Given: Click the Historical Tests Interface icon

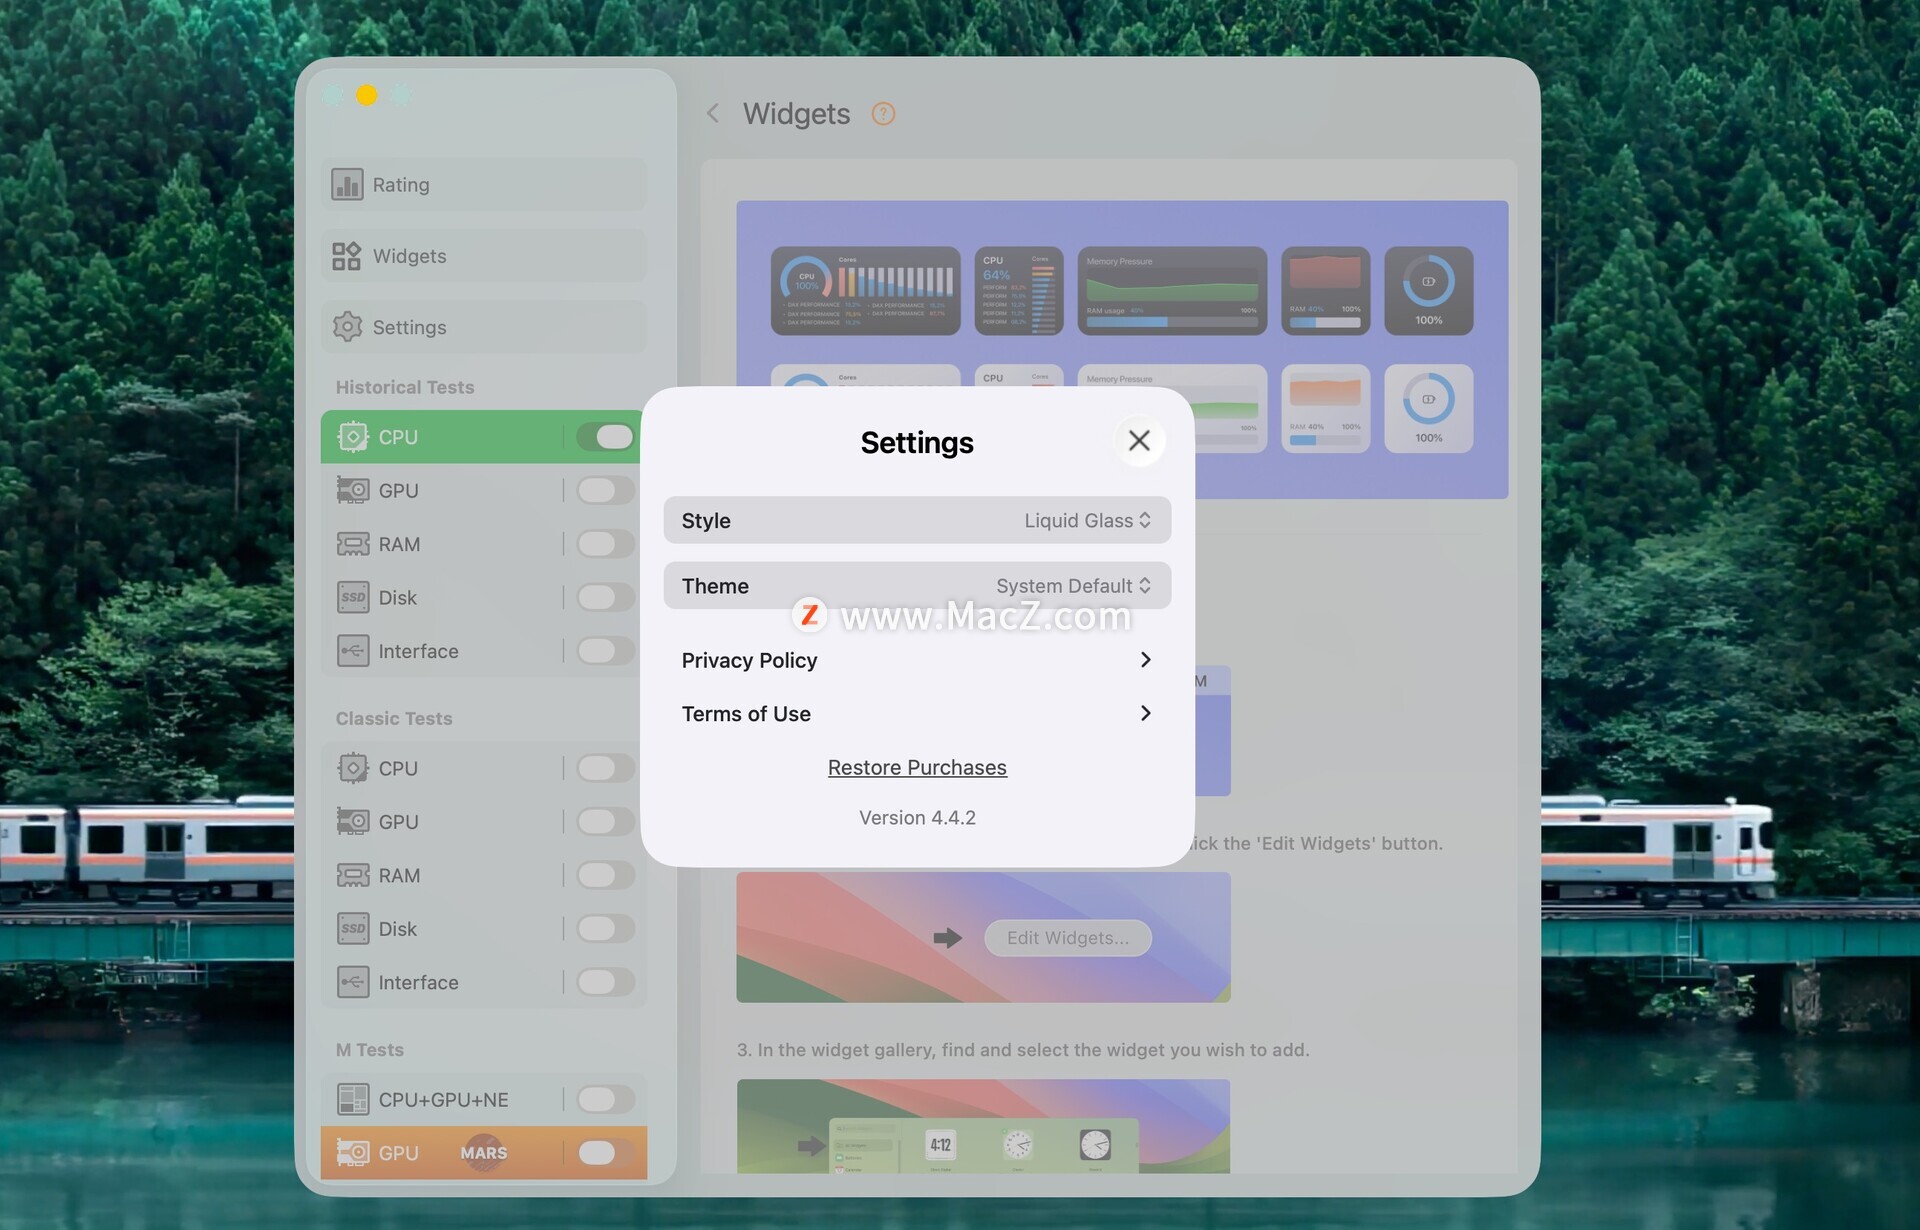Looking at the screenshot, I should coord(353,651).
